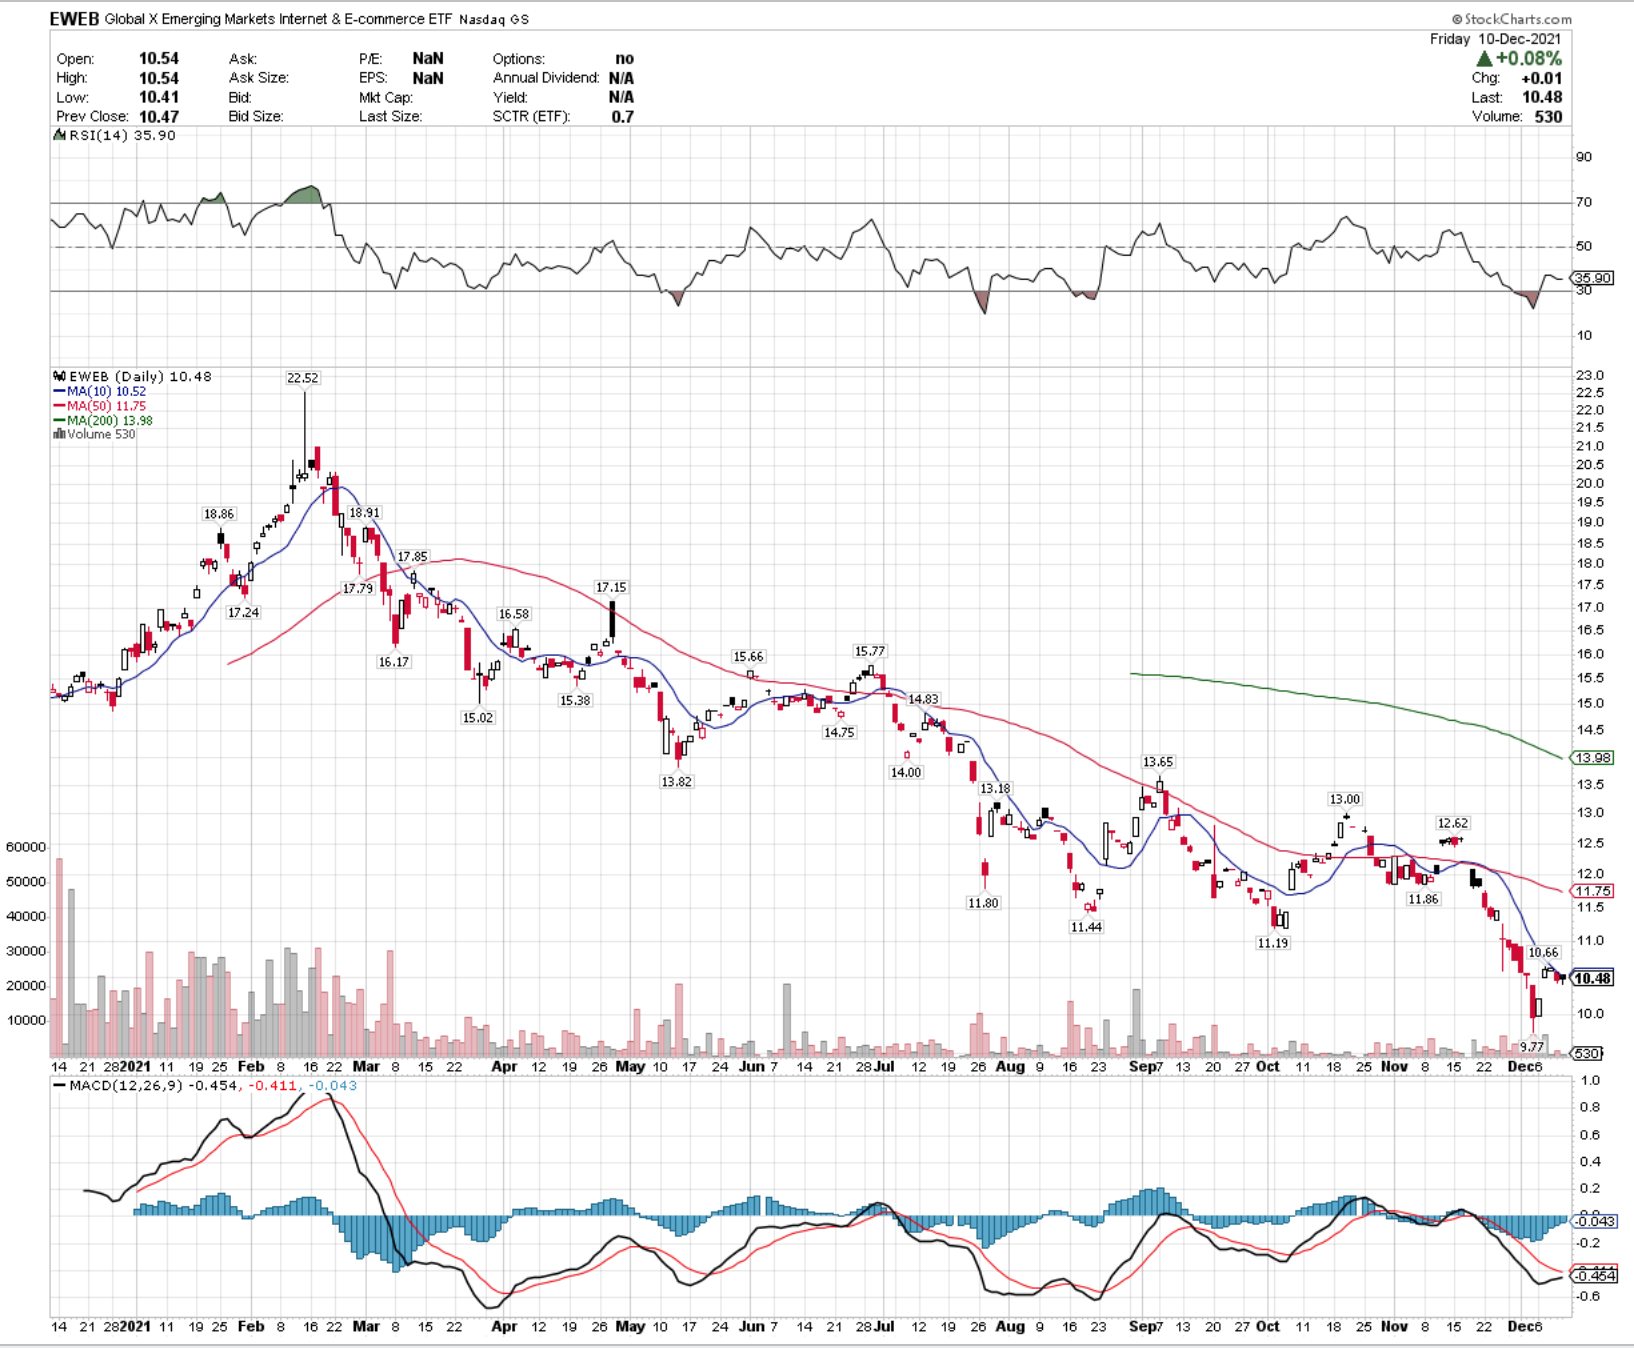Click the -0.043 MACD histogram axis tag
The width and height of the screenshot is (1634, 1348).
pyautogui.click(x=1594, y=1221)
